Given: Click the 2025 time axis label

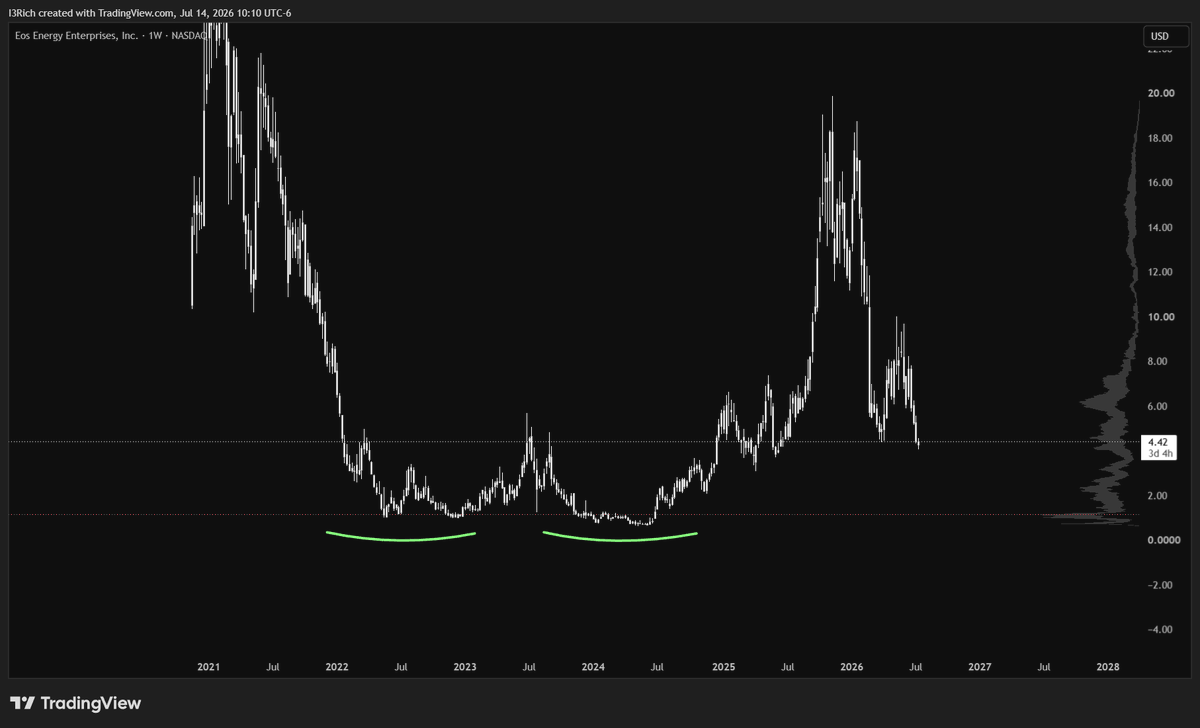Looking at the screenshot, I should tap(724, 666).
